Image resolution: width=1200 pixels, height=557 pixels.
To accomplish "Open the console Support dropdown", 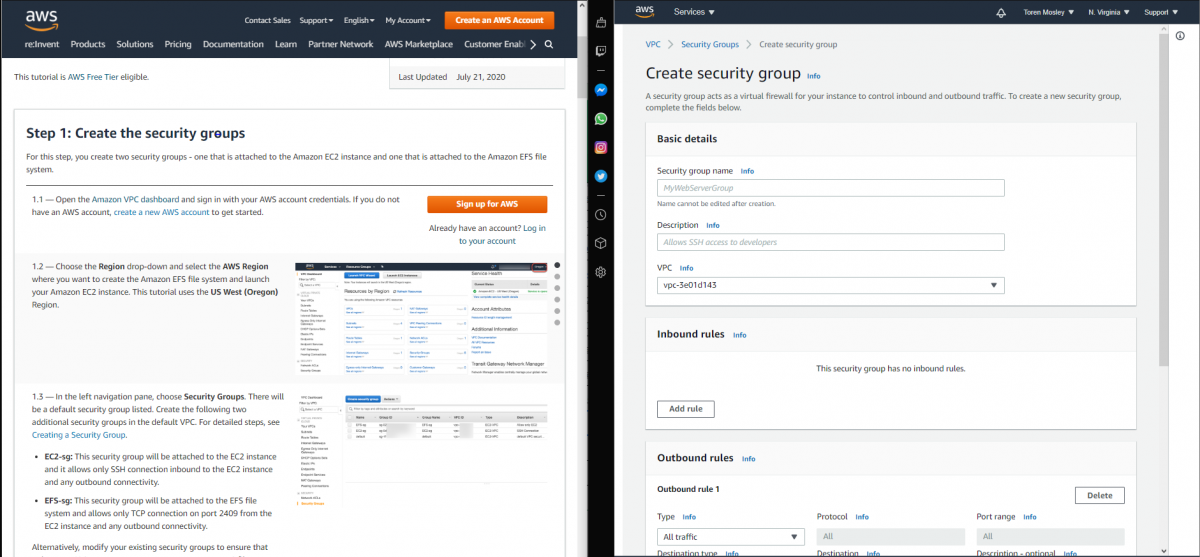I will (x=1159, y=12).
